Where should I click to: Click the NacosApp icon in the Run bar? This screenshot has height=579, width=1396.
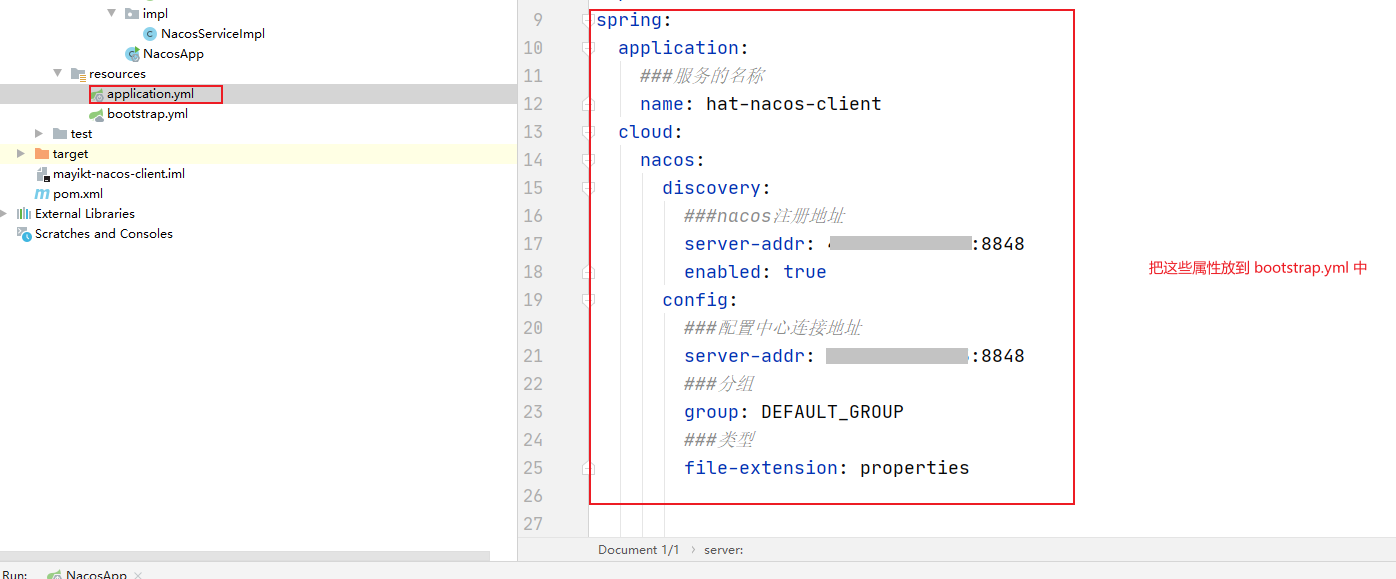57,573
